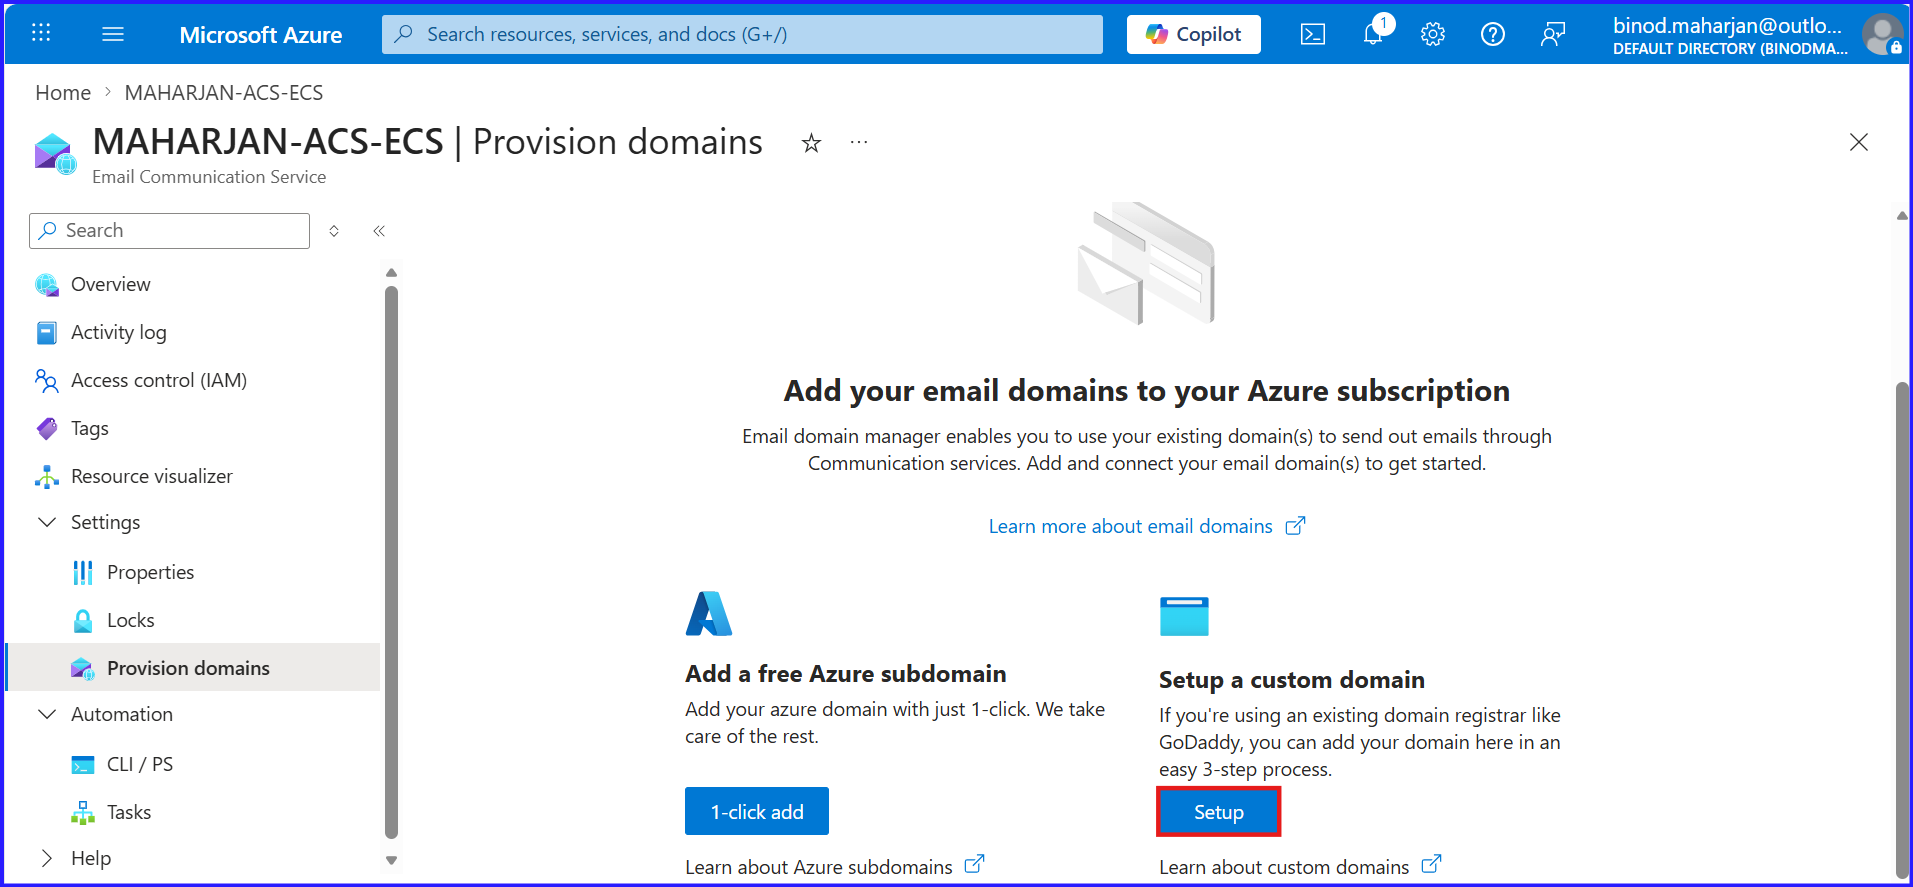Launch Cloud Shell from the top bar
This screenshot has height=887, width=1913.
(x=1313, y=34)
